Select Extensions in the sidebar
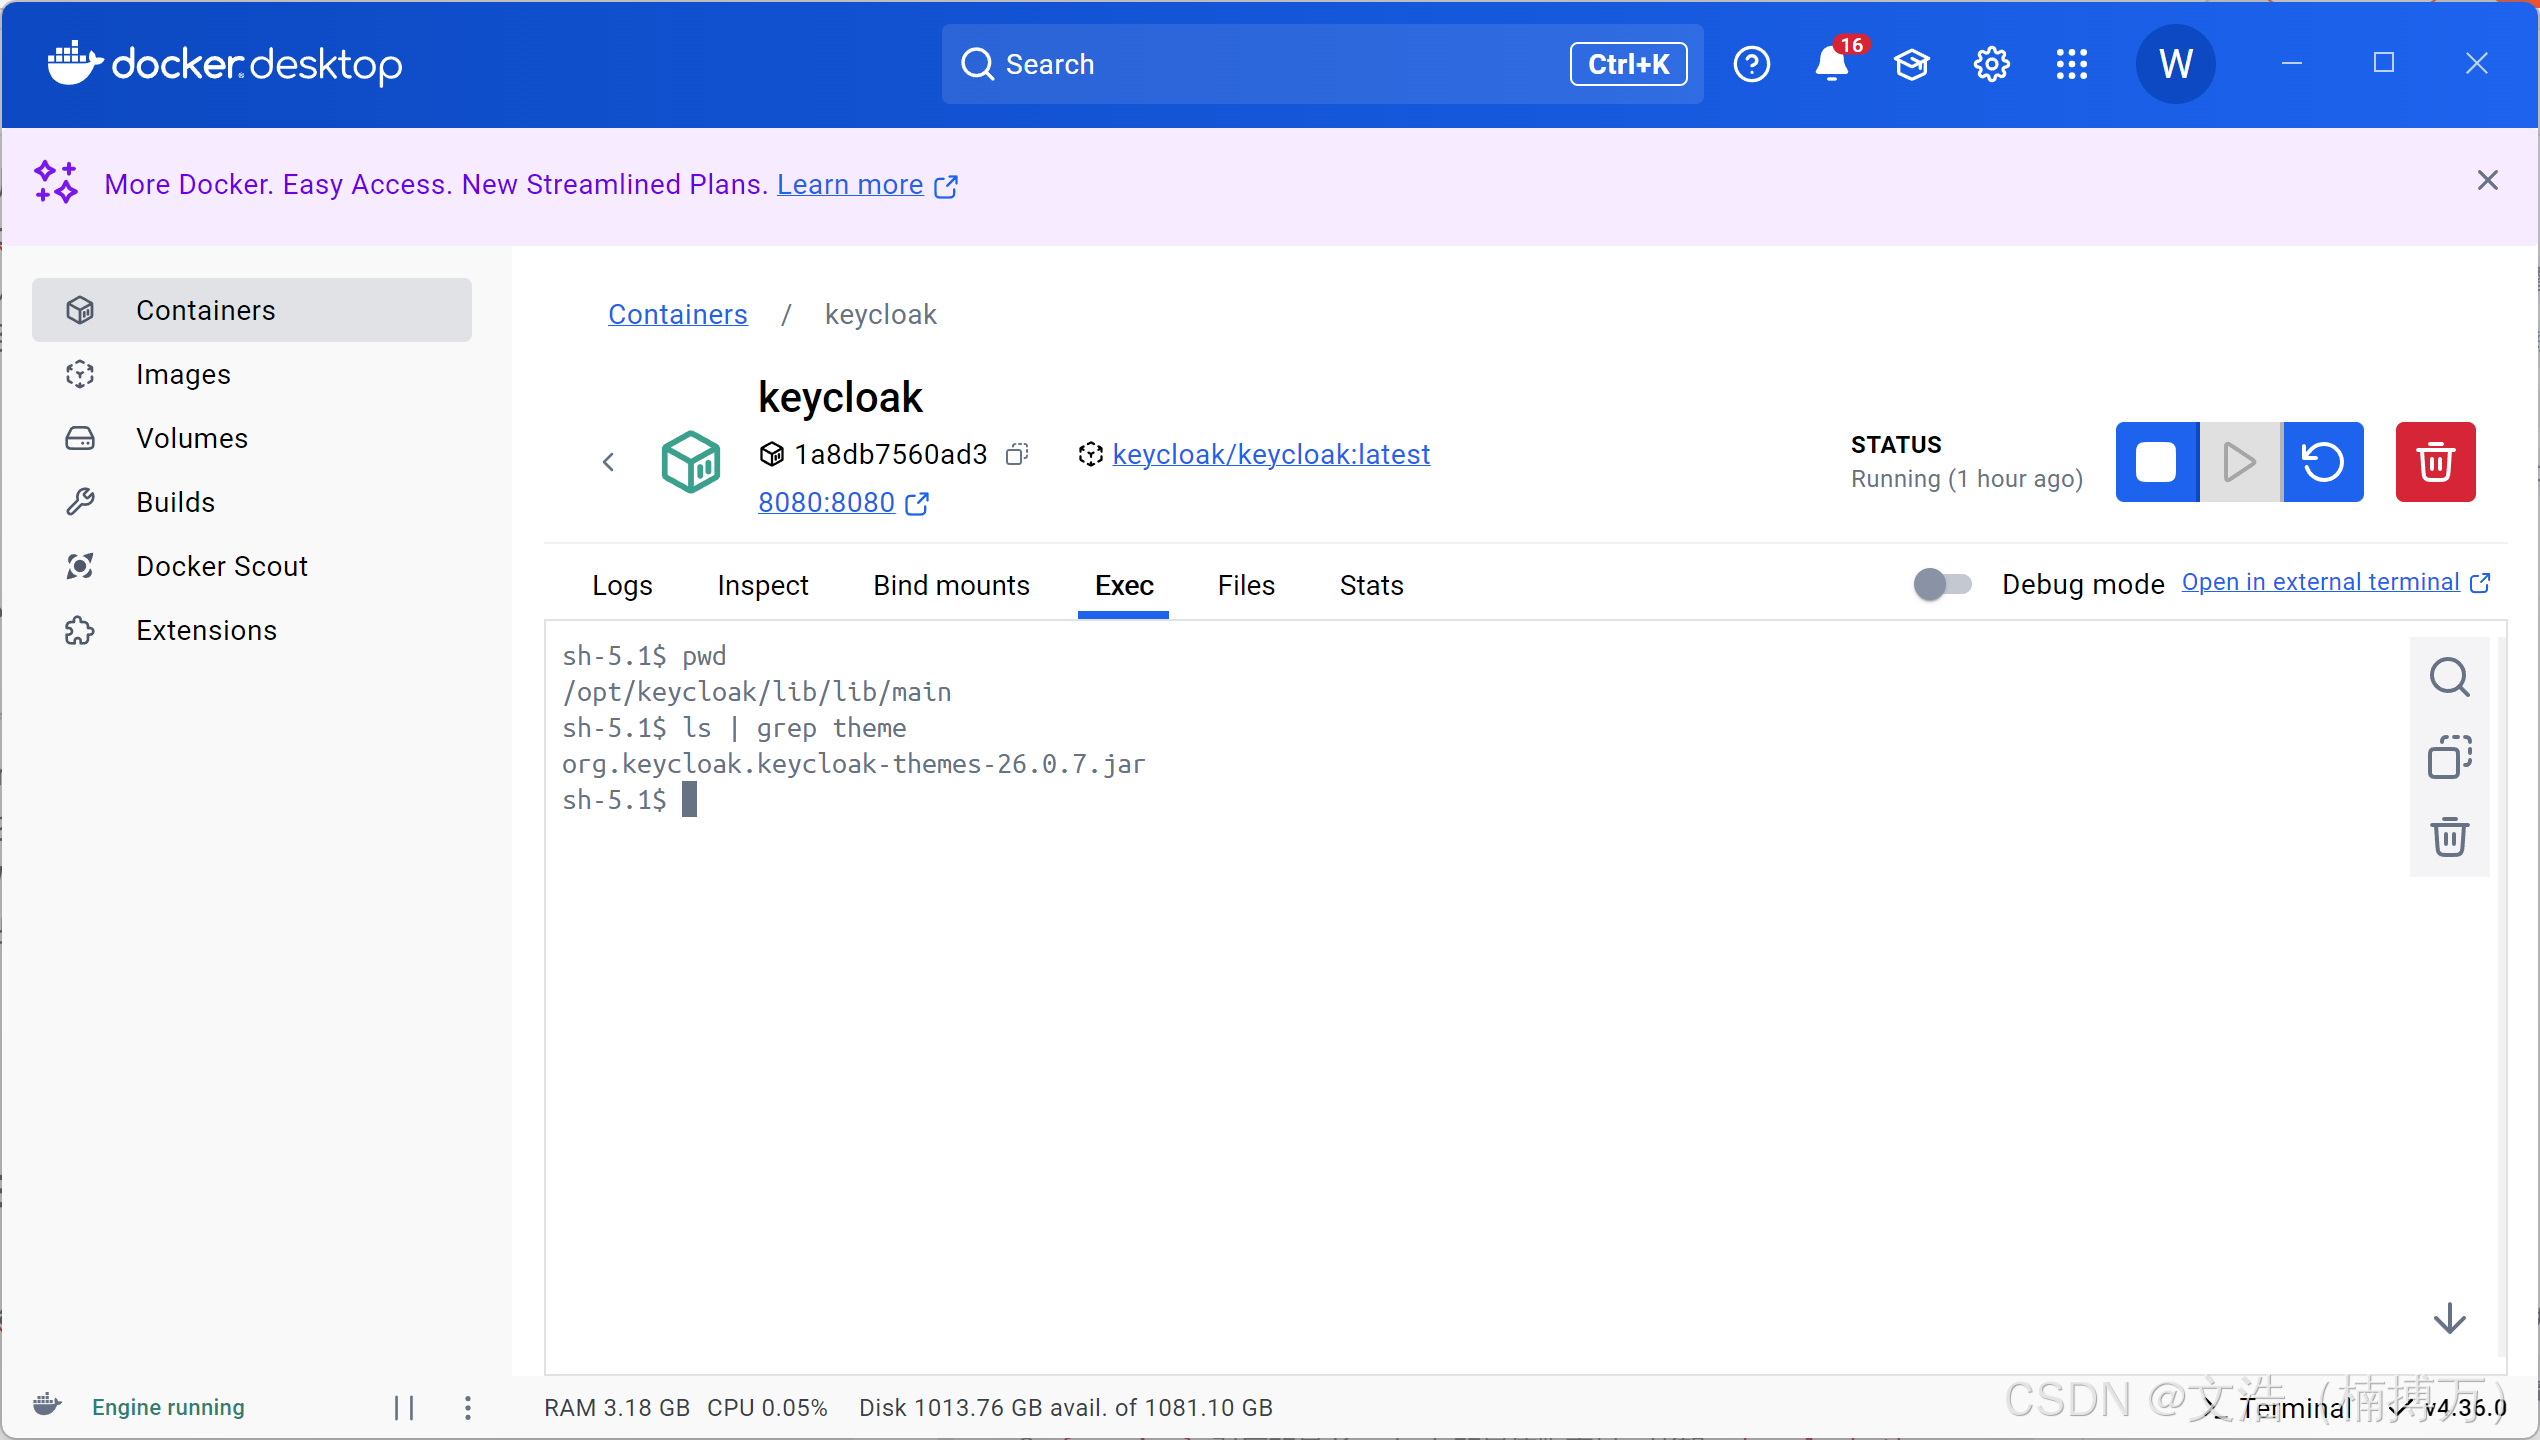Screen dimensions: 2540x1440 point(252,630)
